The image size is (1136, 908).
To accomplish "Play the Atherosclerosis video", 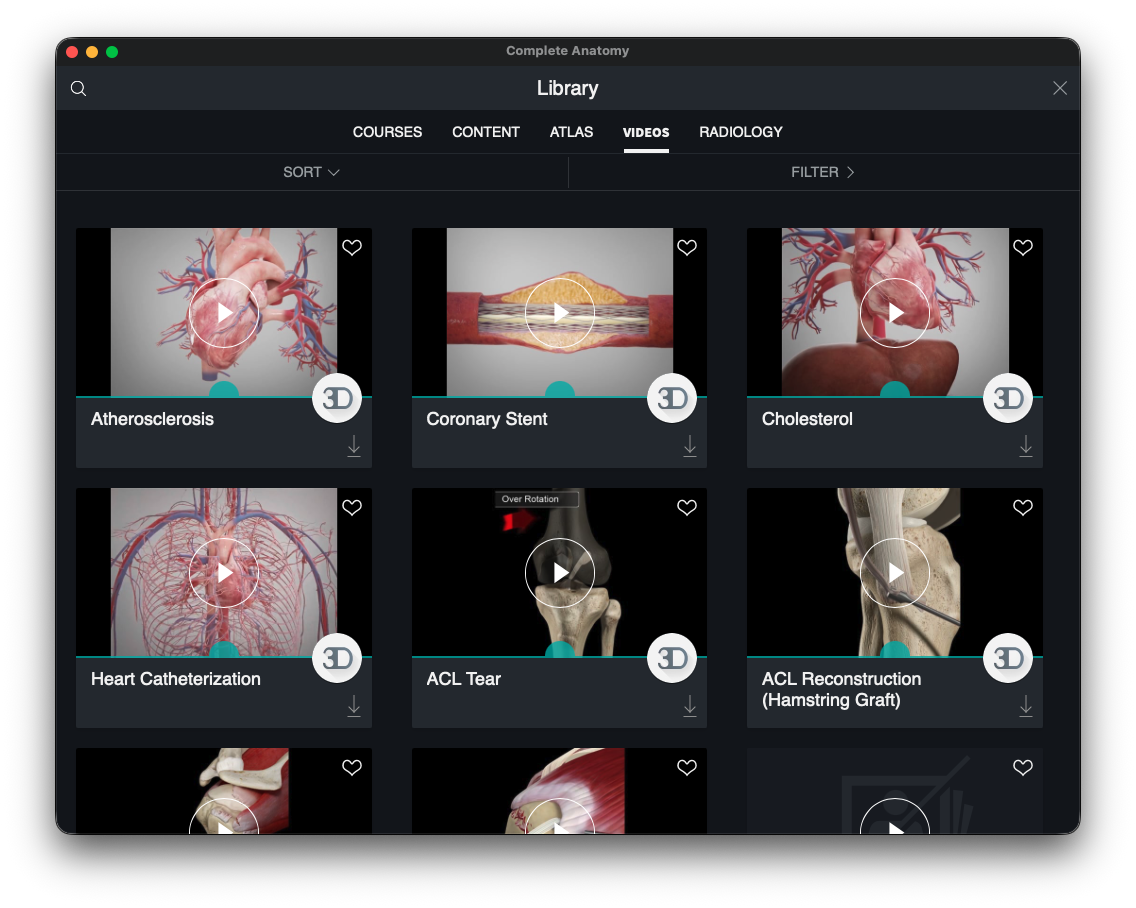I will [x=224, y=313].
